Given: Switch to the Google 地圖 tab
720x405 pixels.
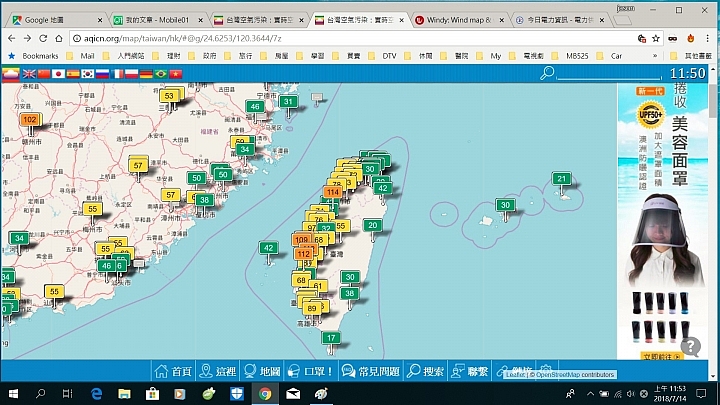Looking at the screenshot, I should tap(56, 20).
